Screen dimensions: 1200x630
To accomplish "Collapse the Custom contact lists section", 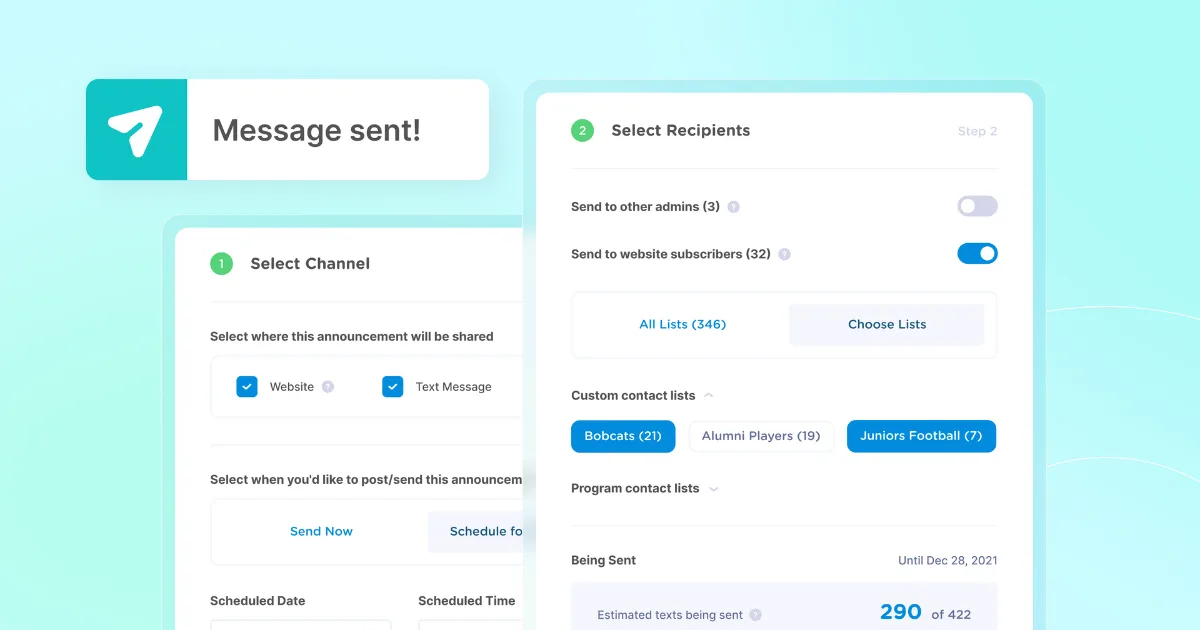I will (x=710, y=395).
